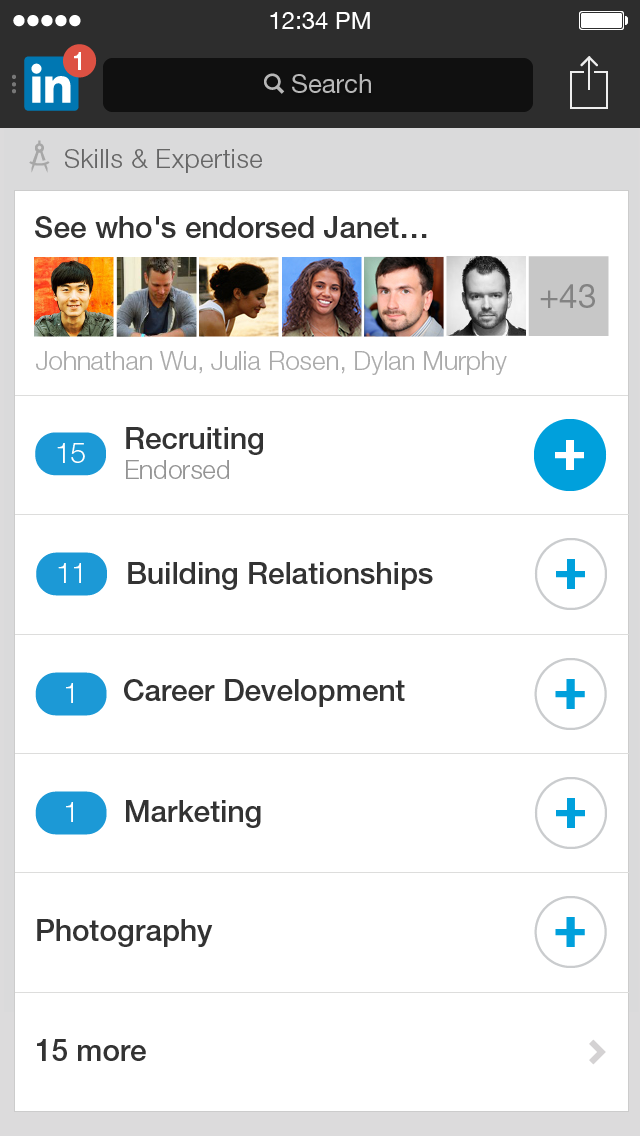Select the Photography skill label

[124, 931]
